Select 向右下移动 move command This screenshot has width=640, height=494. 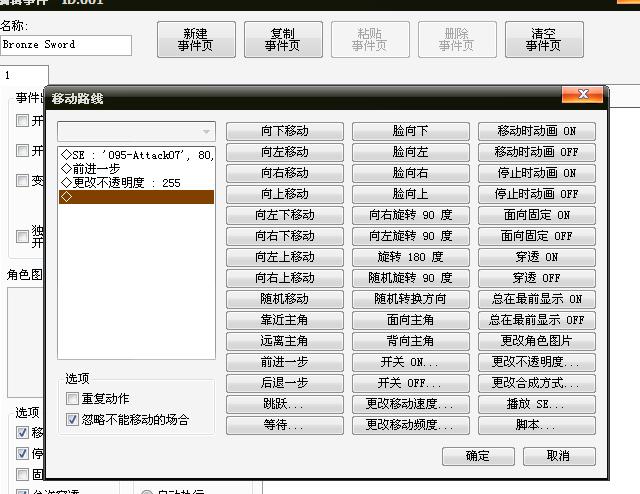point(284,236)
